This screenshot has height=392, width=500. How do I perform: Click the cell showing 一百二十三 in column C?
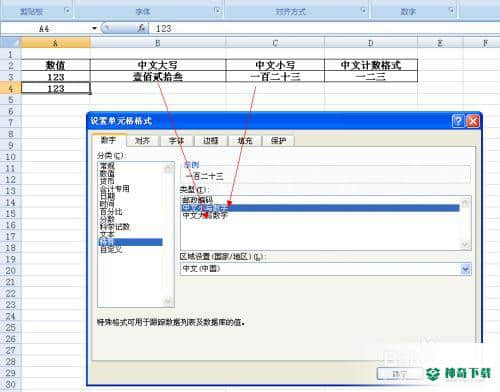pos(275,77)
